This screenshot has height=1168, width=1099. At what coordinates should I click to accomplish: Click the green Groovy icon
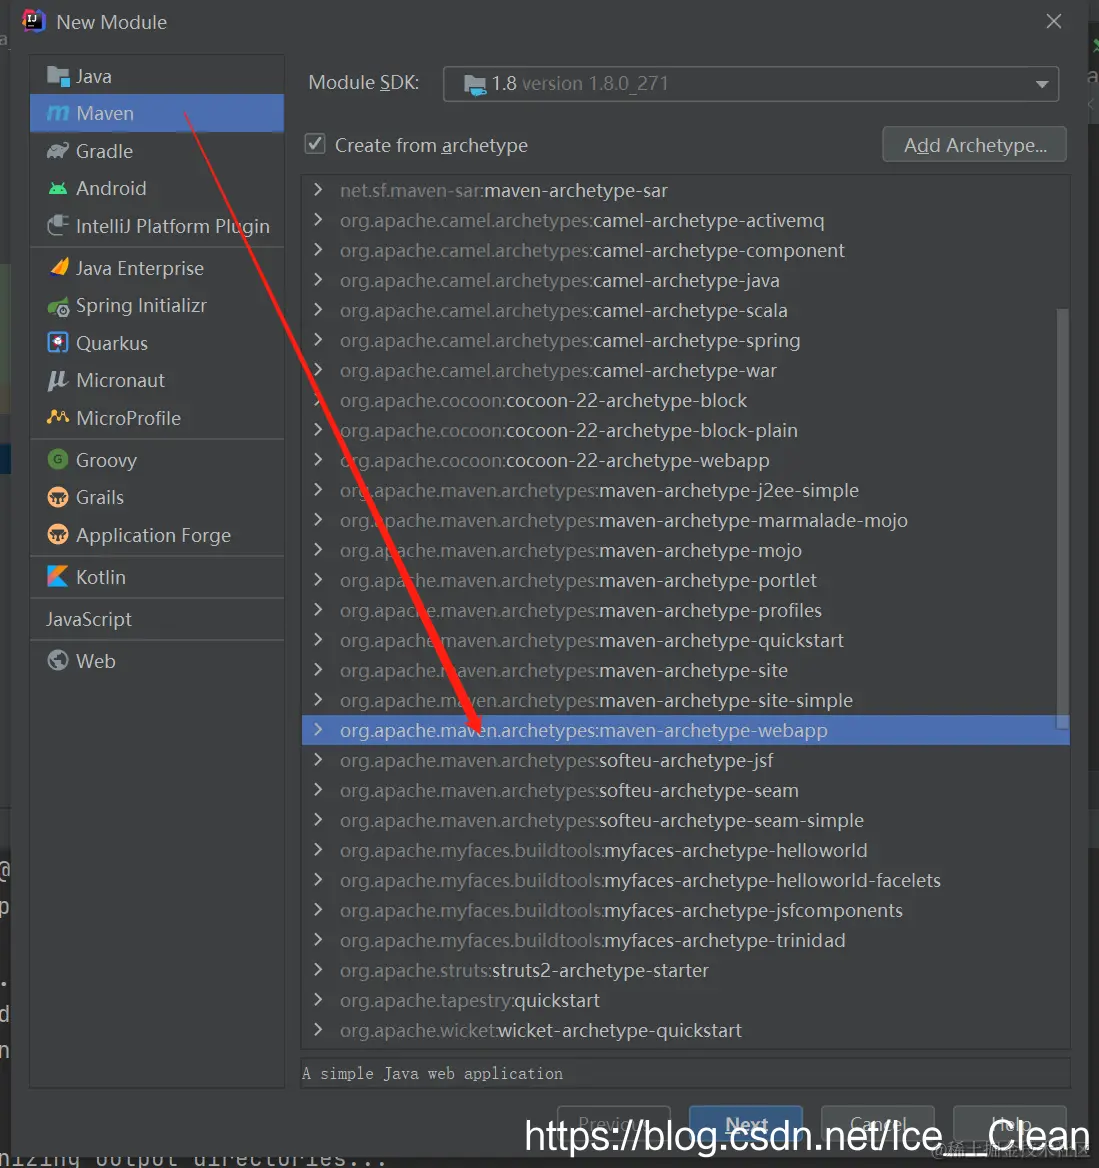[x=57, y=460]
